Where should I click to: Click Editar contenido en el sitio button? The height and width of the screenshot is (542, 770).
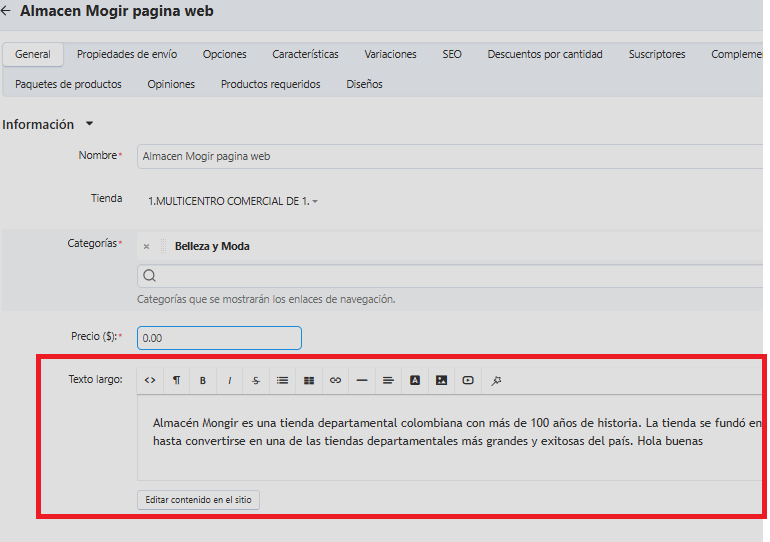tap(198, 500)
